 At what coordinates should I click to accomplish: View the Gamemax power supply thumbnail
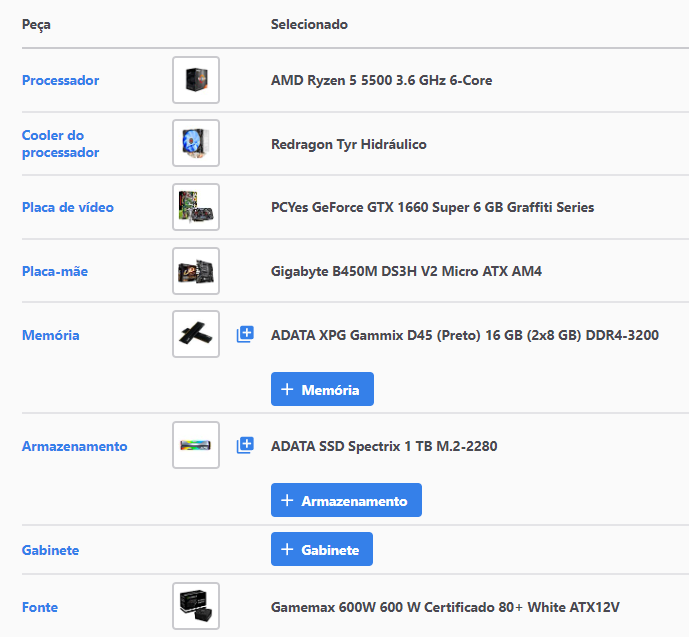pyautogui.click(x=196, y=606)
